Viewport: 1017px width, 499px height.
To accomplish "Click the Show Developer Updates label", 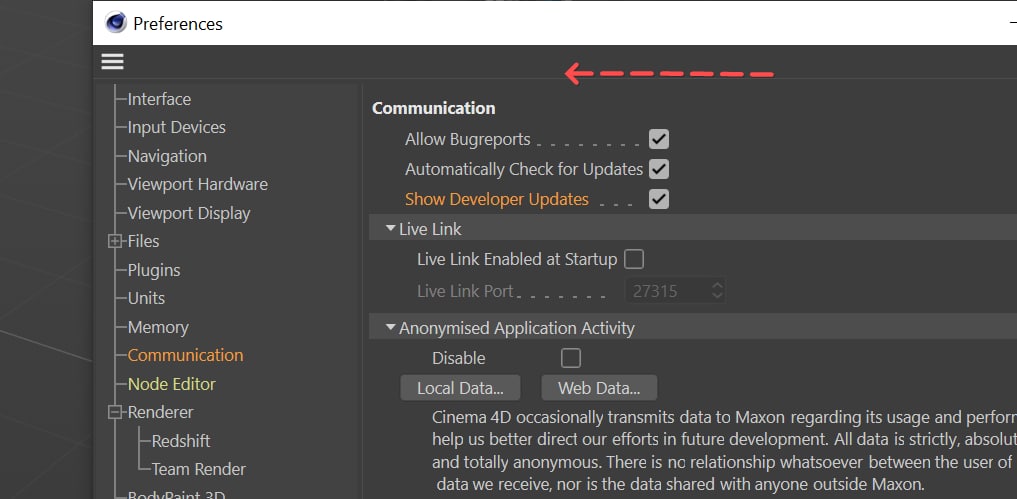I will pyautogui.click(x=497, y=199).
